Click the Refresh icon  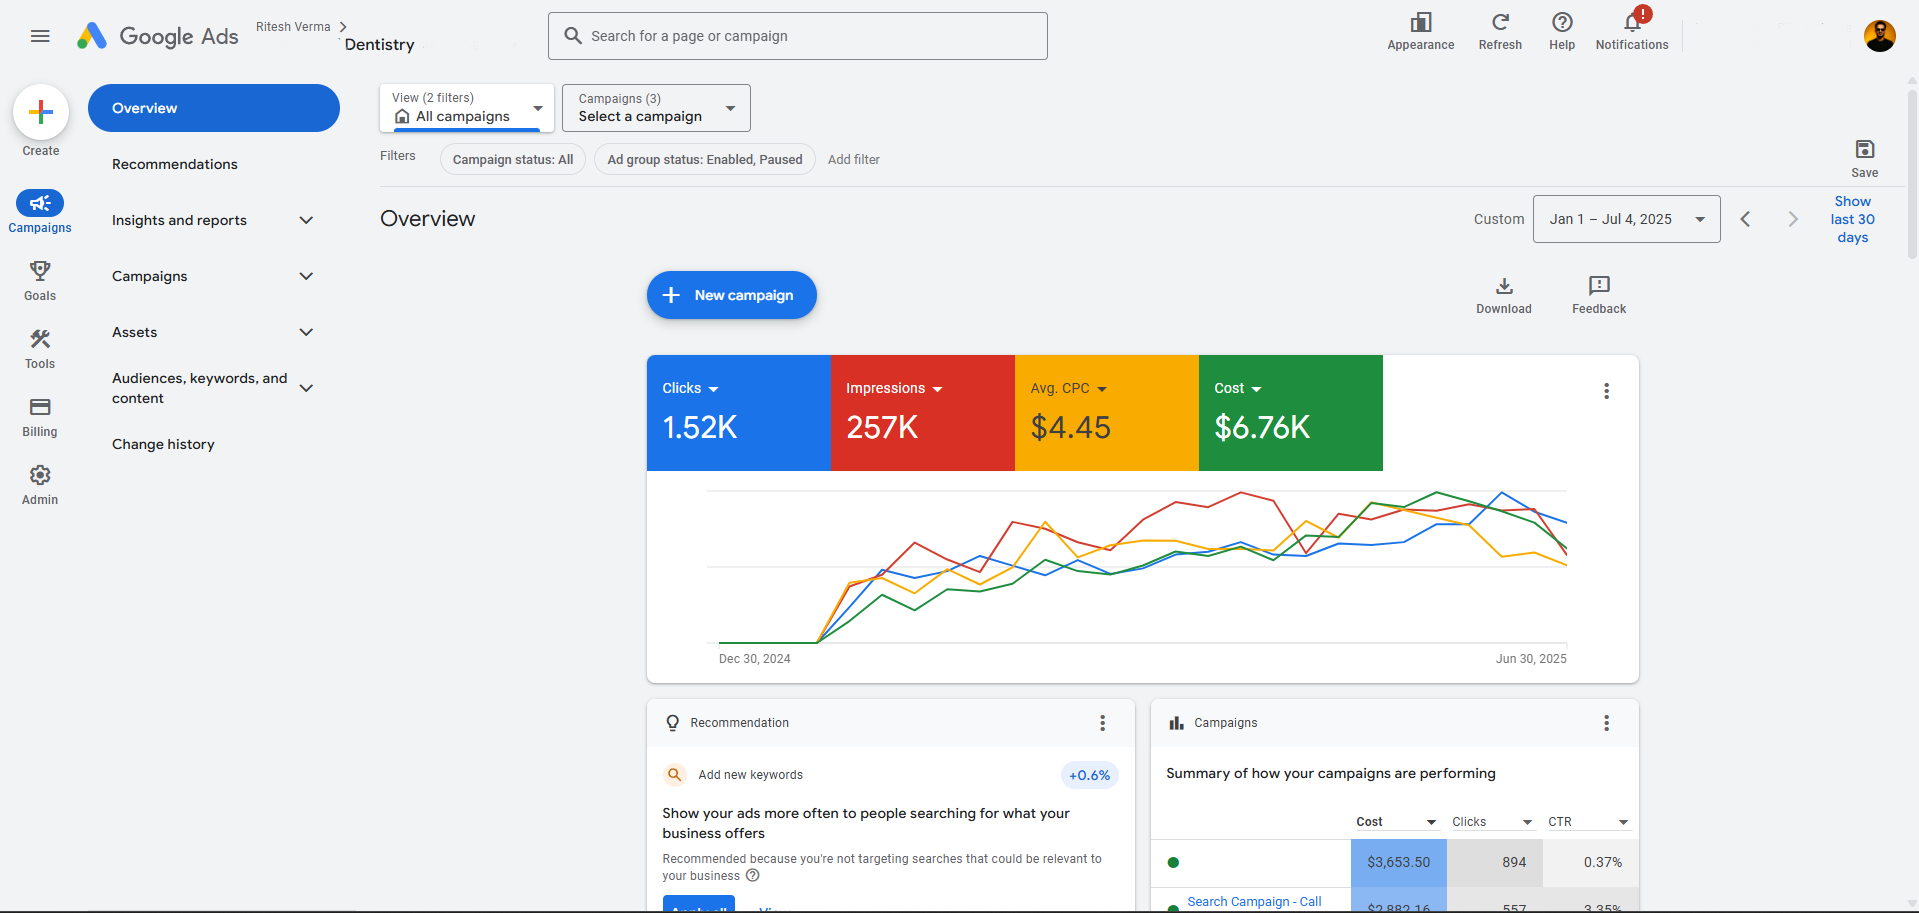1499,23
